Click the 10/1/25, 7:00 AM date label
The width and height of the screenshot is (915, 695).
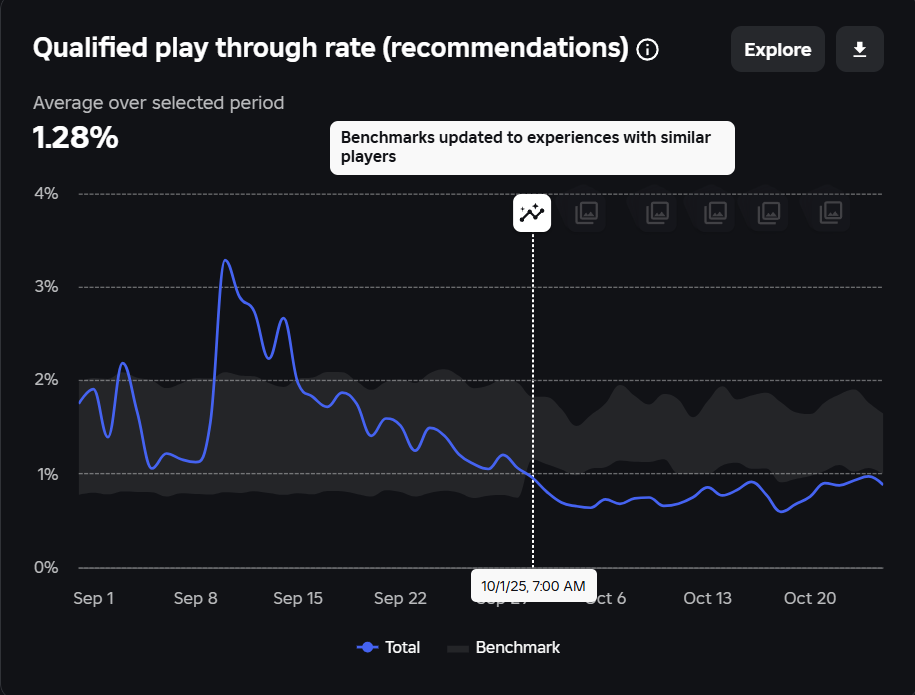pyautogui.click(x=533, y=586)
